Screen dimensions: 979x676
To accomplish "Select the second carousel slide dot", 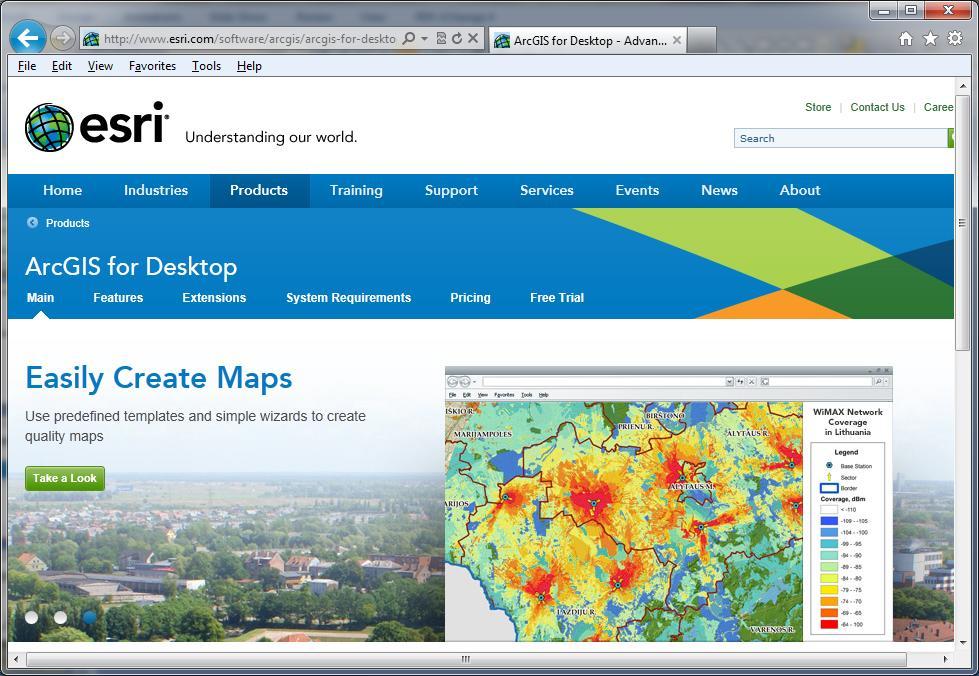I will click(61, 617).
